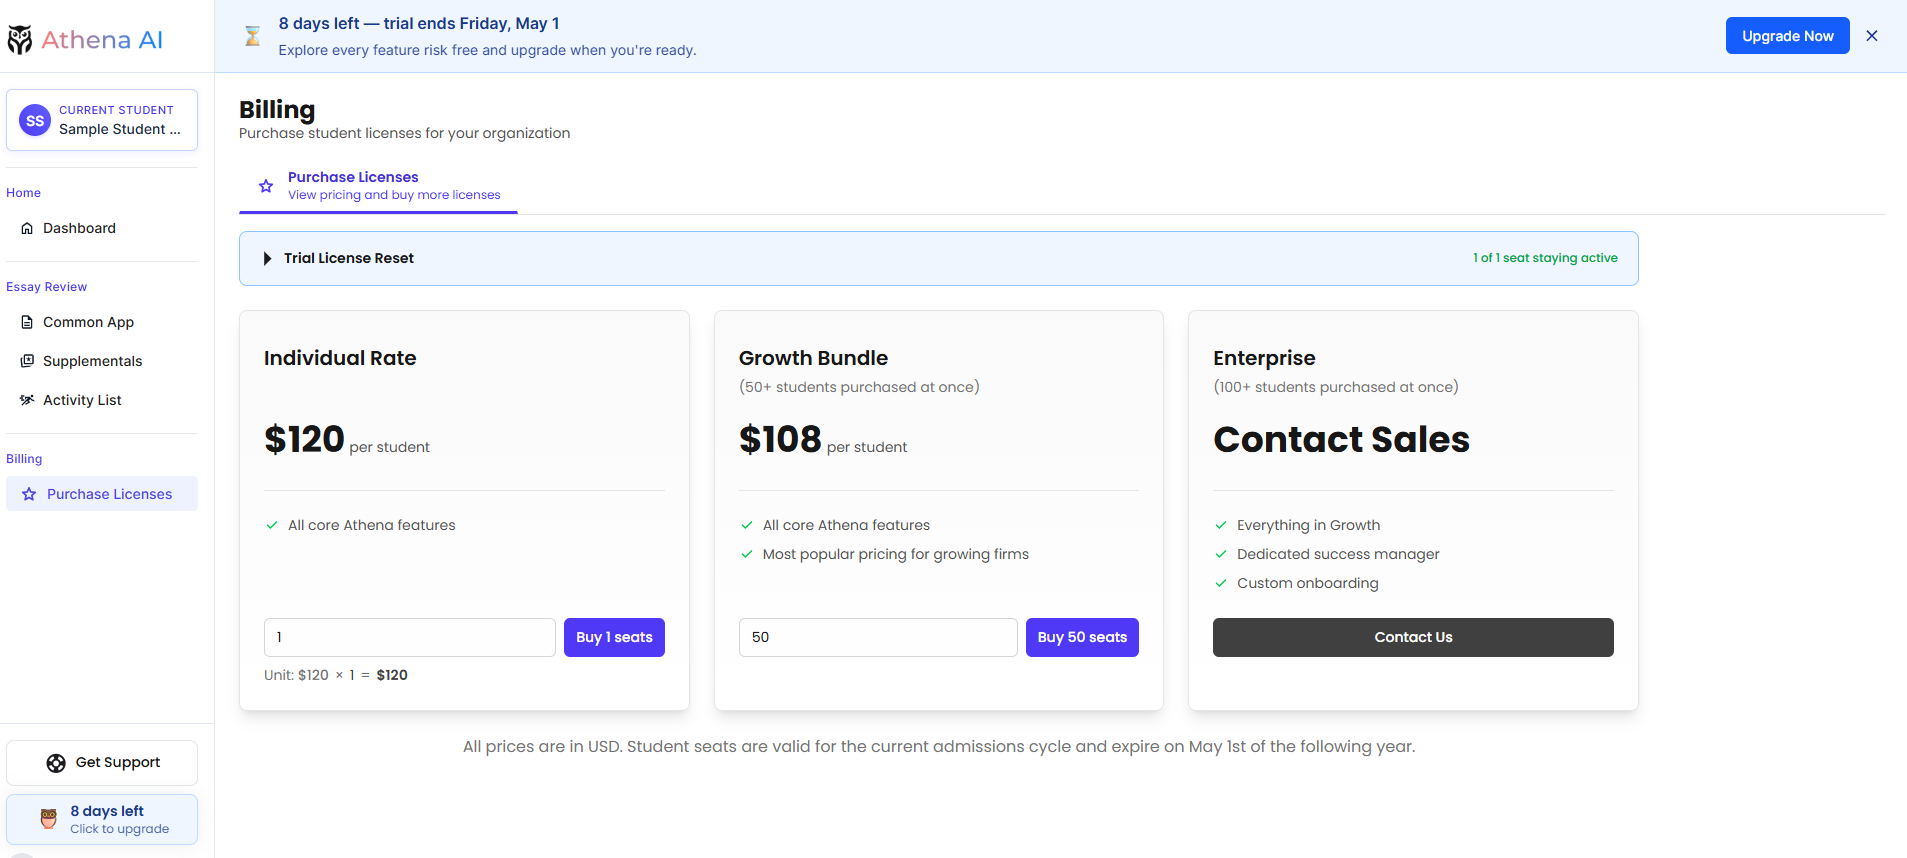1907x858 pixels.
Task: Click the Supplementals icon in sidebar
Action: (27, 361)
